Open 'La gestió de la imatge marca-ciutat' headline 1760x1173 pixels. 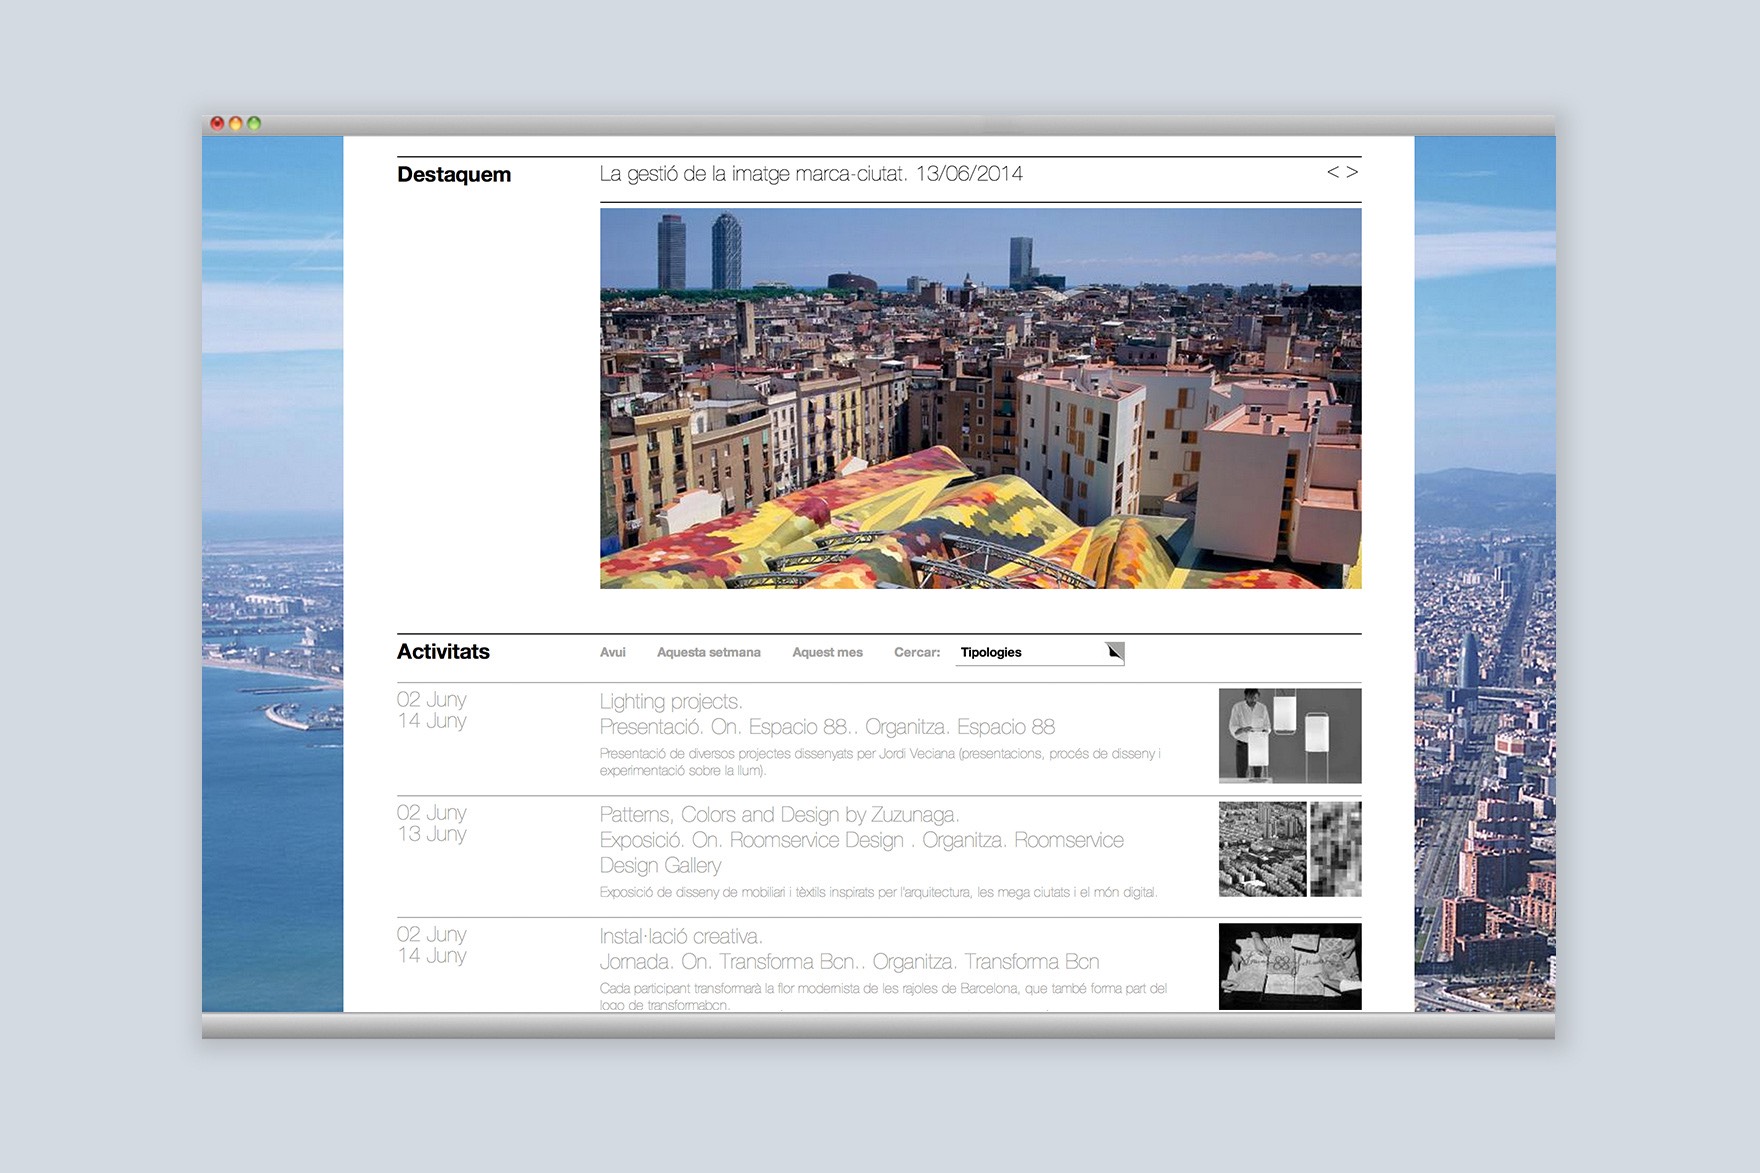[811, 174]
